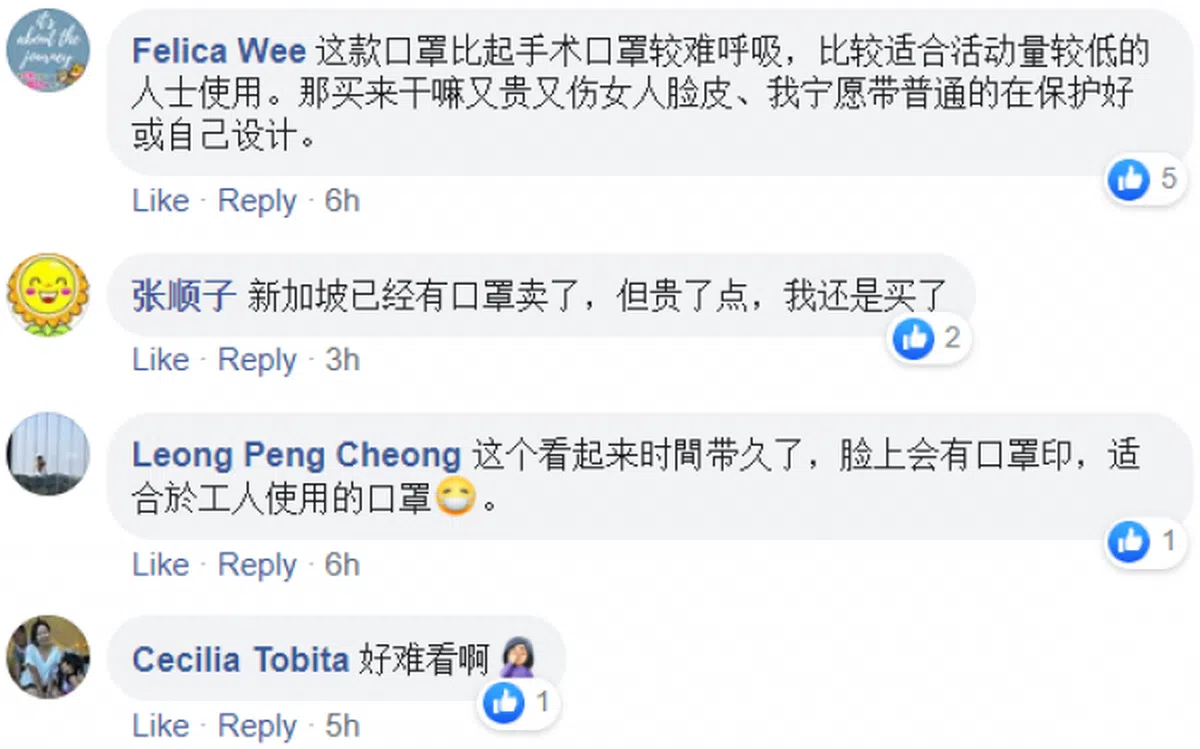Open Felica Wee's profile picture
Screen dimensions: 1200x749
coord(48,50)
